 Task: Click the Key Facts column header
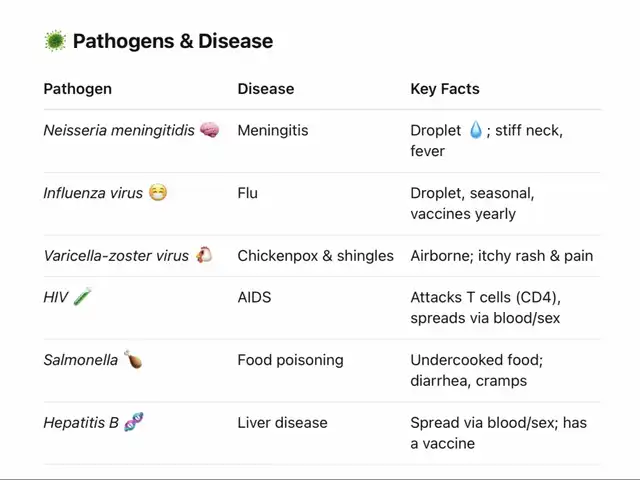pyautogui.click(x=445, y=89)
